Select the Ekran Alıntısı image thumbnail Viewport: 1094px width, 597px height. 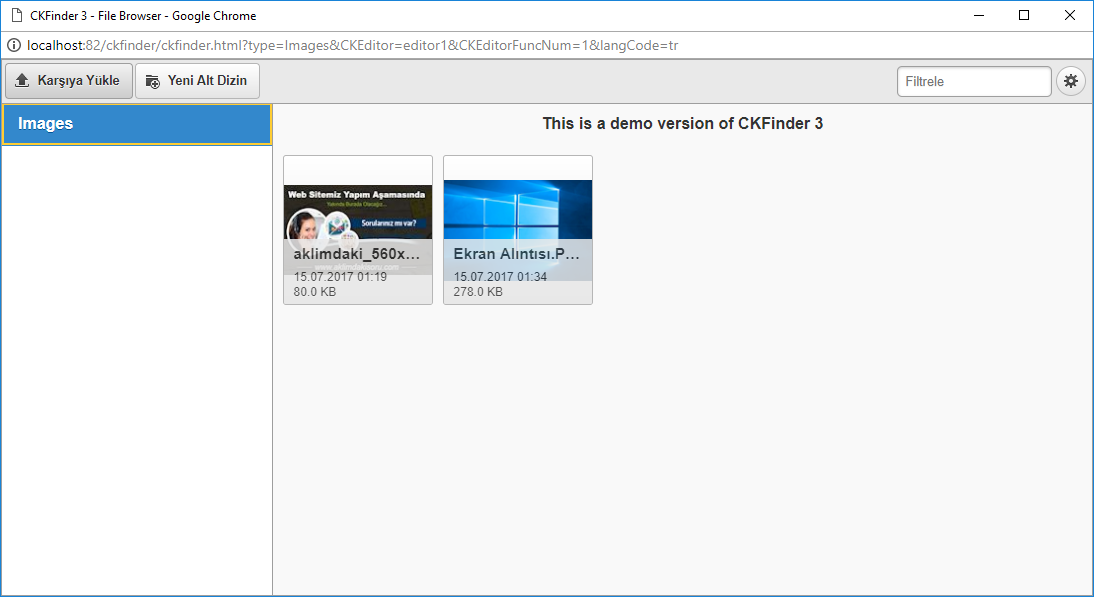click(518, 229)
